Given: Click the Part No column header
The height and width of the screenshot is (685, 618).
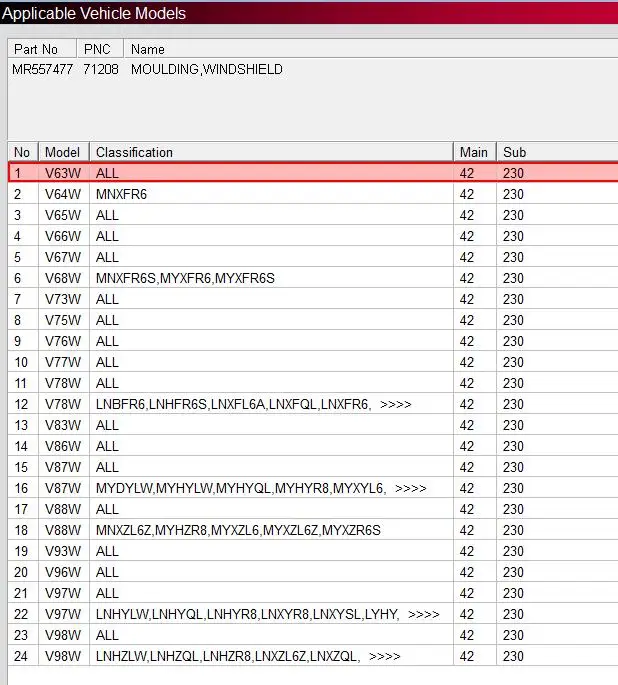Looking at the screenshot, I should [42, 49].
